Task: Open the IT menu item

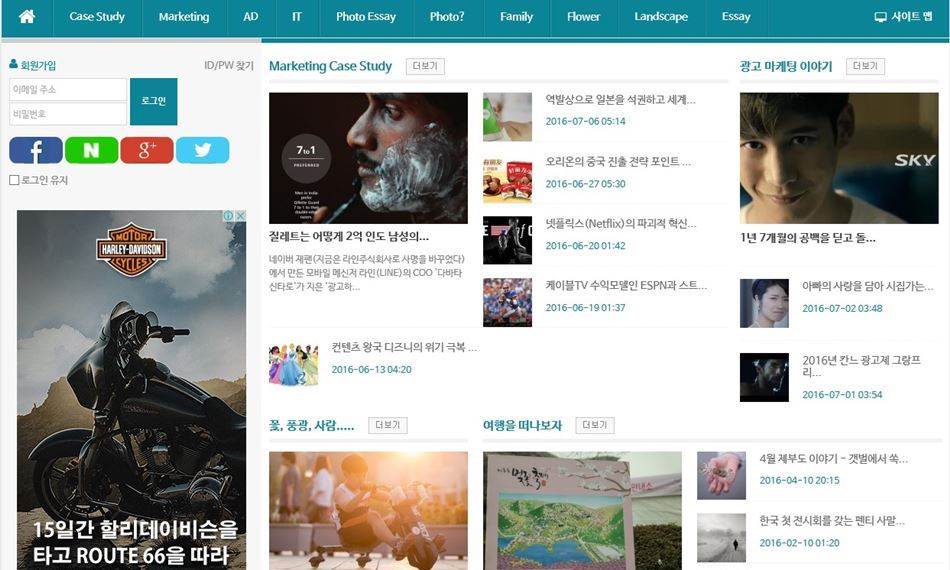Action: [x=297, y=16]
